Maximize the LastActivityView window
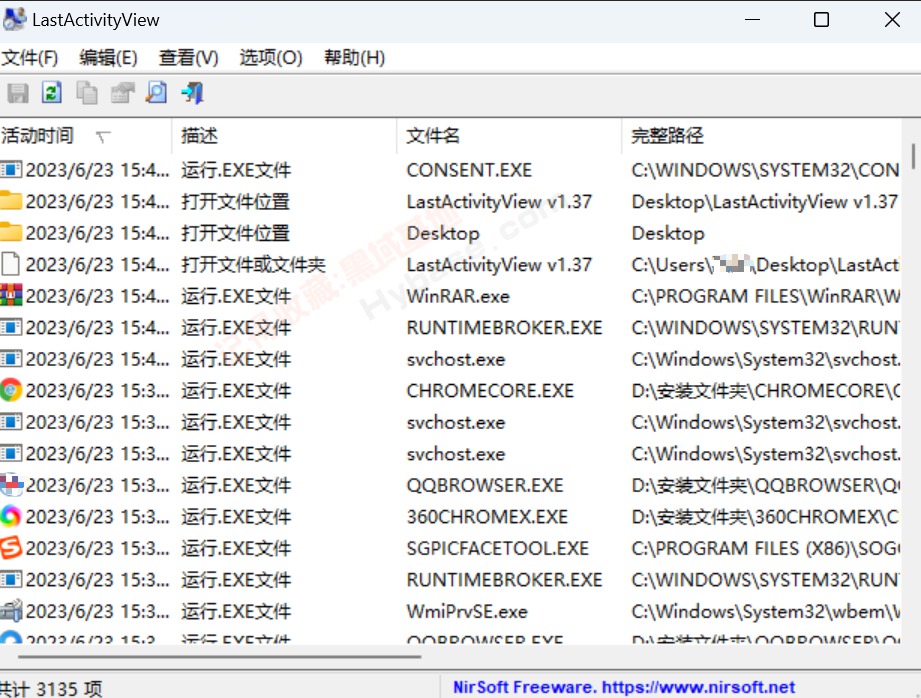 821,19
